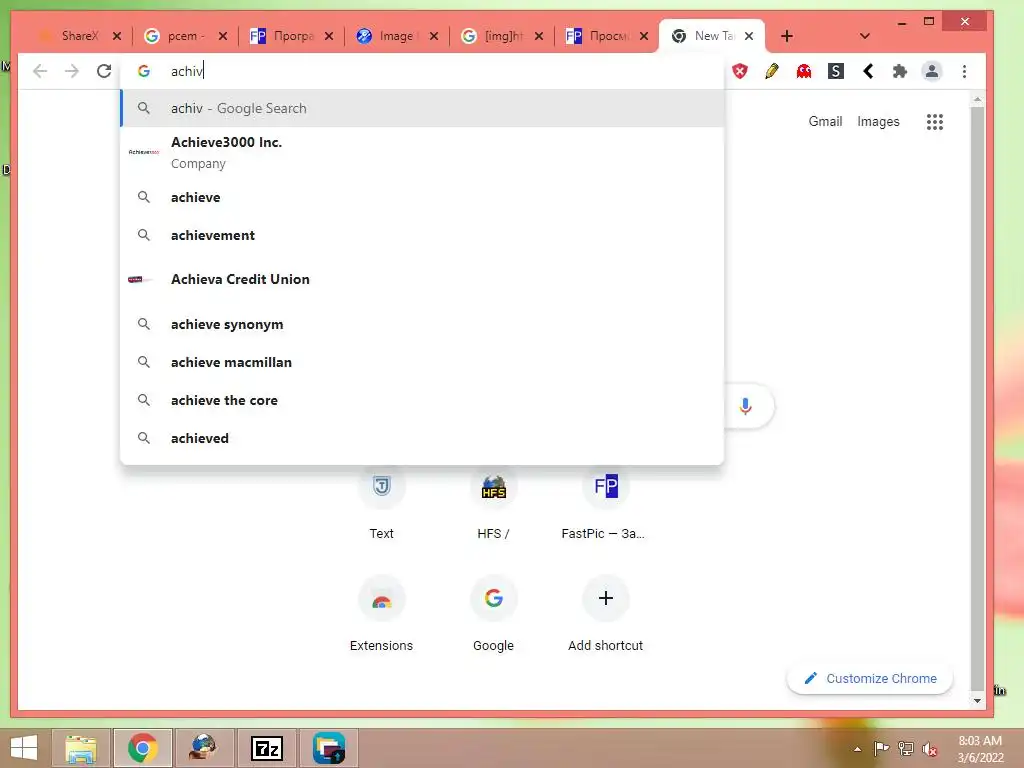
Task: Open the Google apps grid
Action: pyautogui.click(x=935, y=121)
